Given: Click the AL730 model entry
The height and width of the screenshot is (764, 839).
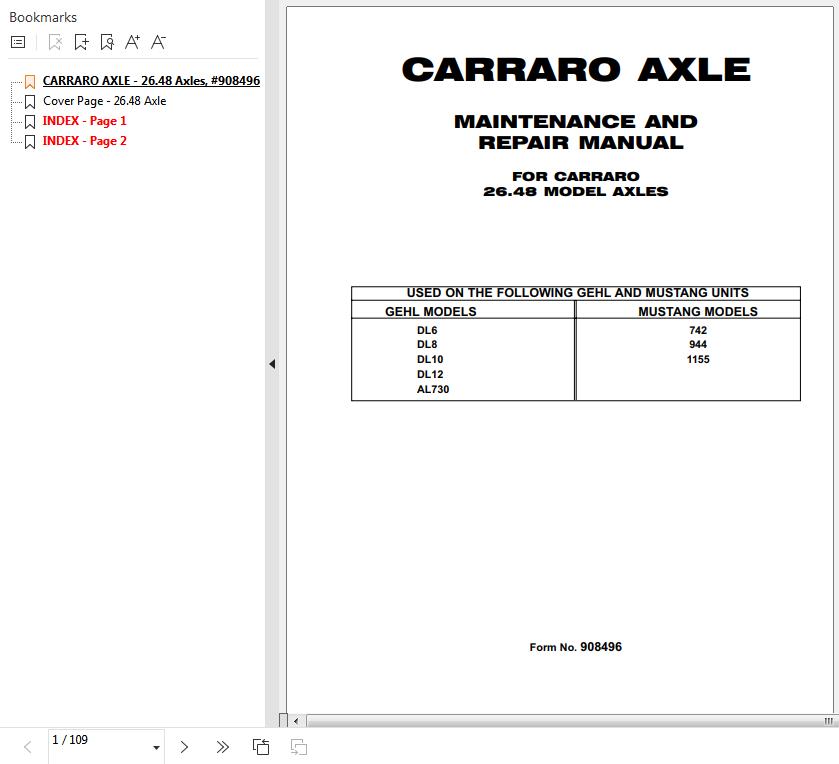Looking at the screenshot, I should click(x=433, y=389).
